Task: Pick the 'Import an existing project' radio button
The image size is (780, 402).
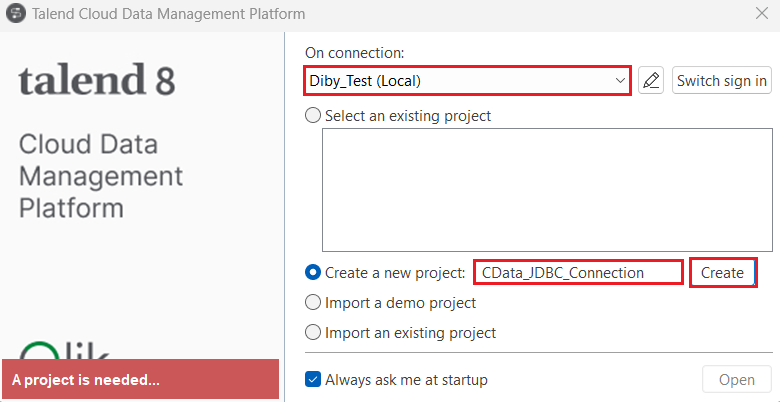Action: pyautogui.click(x=313, y=332)
